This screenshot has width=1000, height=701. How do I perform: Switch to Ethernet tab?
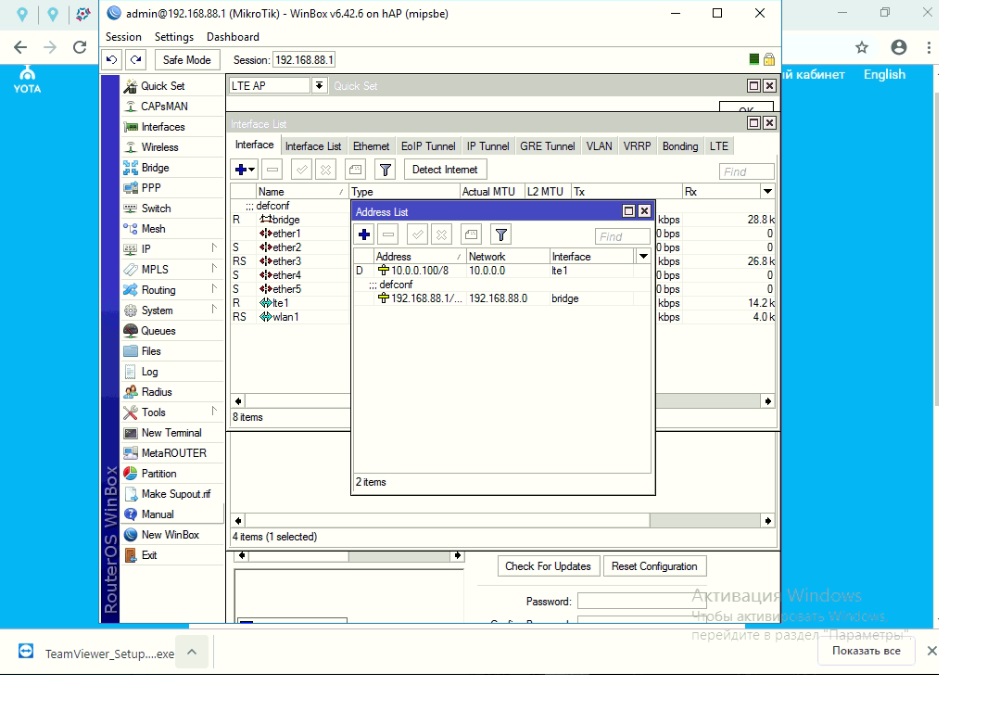371,146
